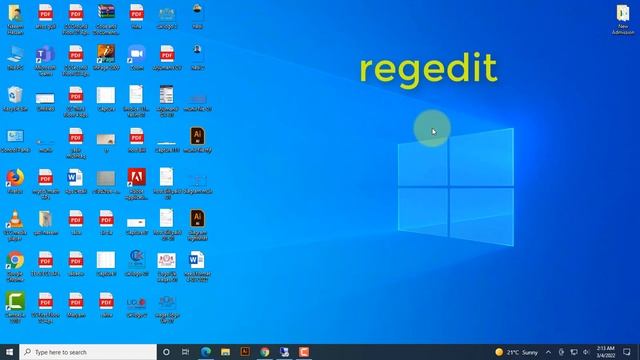
Task: Open Adobe Illustrator from the taskbar
Action: [x=245, y=352]
